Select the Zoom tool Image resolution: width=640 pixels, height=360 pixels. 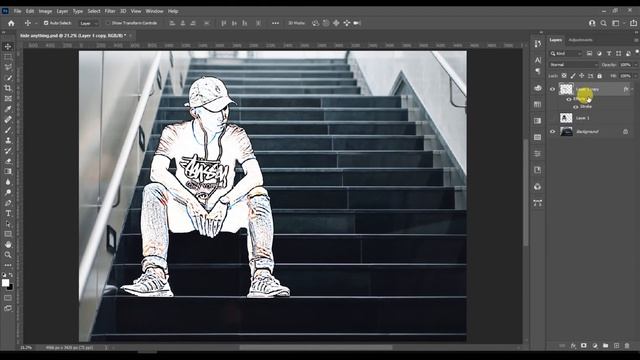pos(8,255)
